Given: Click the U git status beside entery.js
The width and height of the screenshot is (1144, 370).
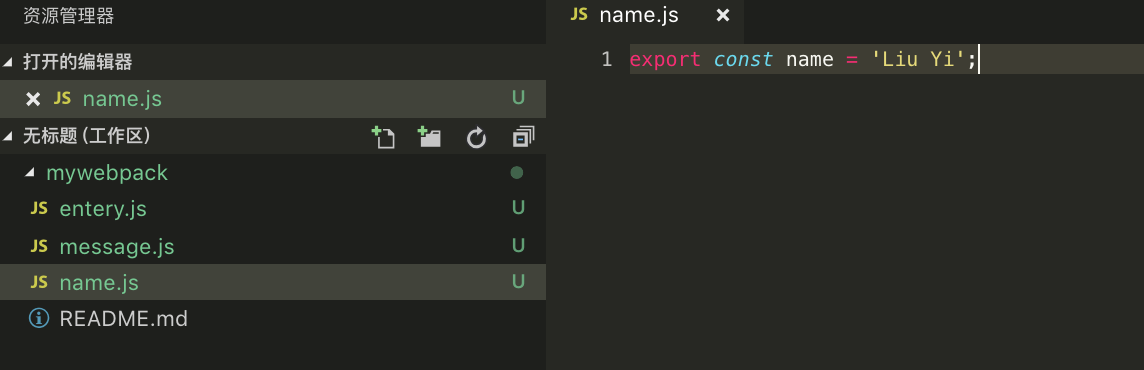Looking at the screenshot, I should [518, 208].
